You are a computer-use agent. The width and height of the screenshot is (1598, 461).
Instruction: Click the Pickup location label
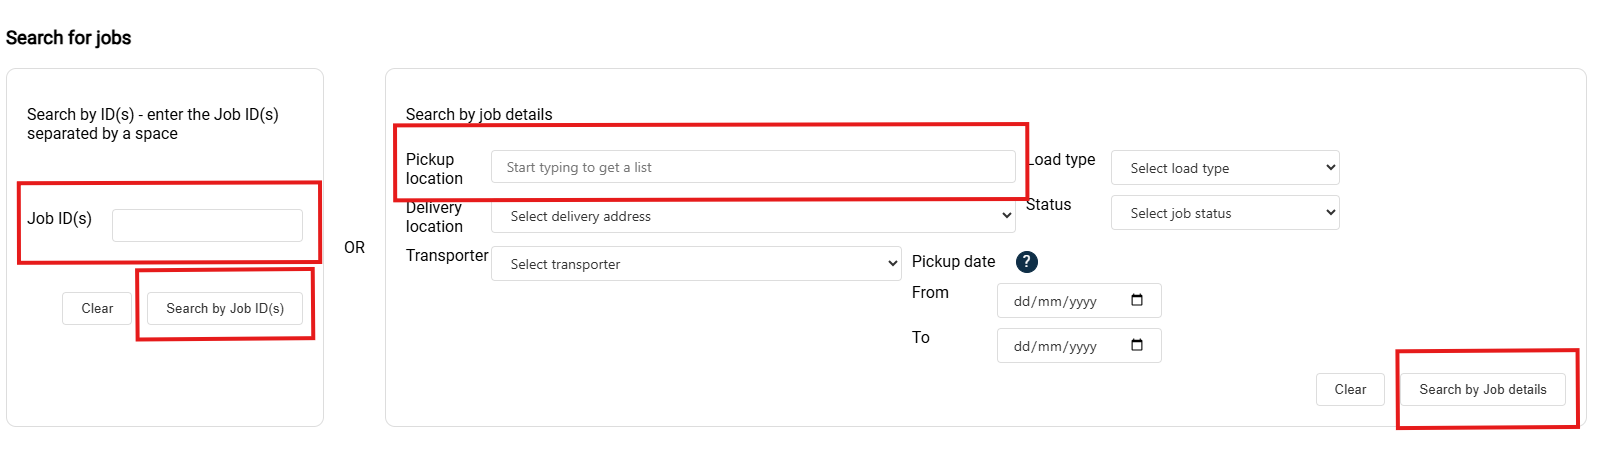click(x=434, y=169)
